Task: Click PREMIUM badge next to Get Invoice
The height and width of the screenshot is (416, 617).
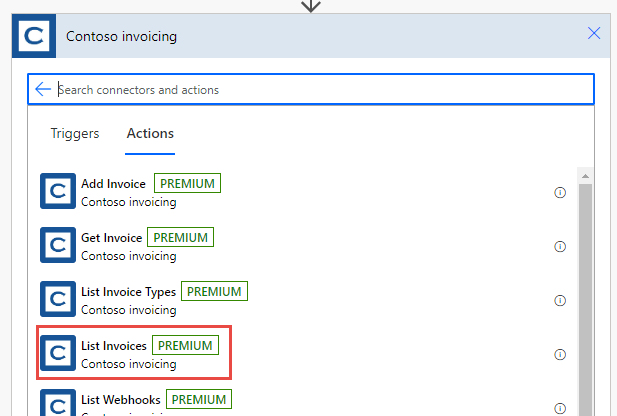Action: pyautogui.click(x=181, y=237)
